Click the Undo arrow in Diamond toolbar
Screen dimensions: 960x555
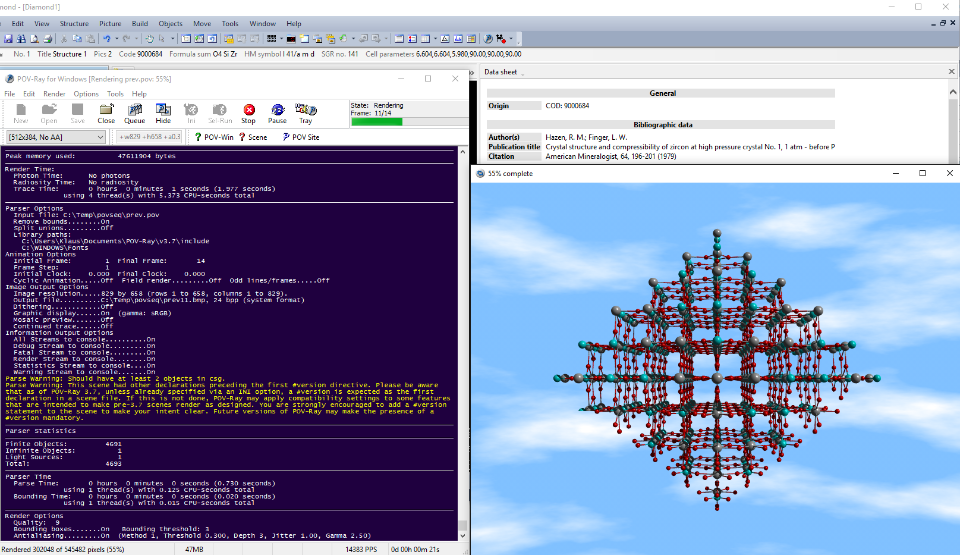(106, 38)
